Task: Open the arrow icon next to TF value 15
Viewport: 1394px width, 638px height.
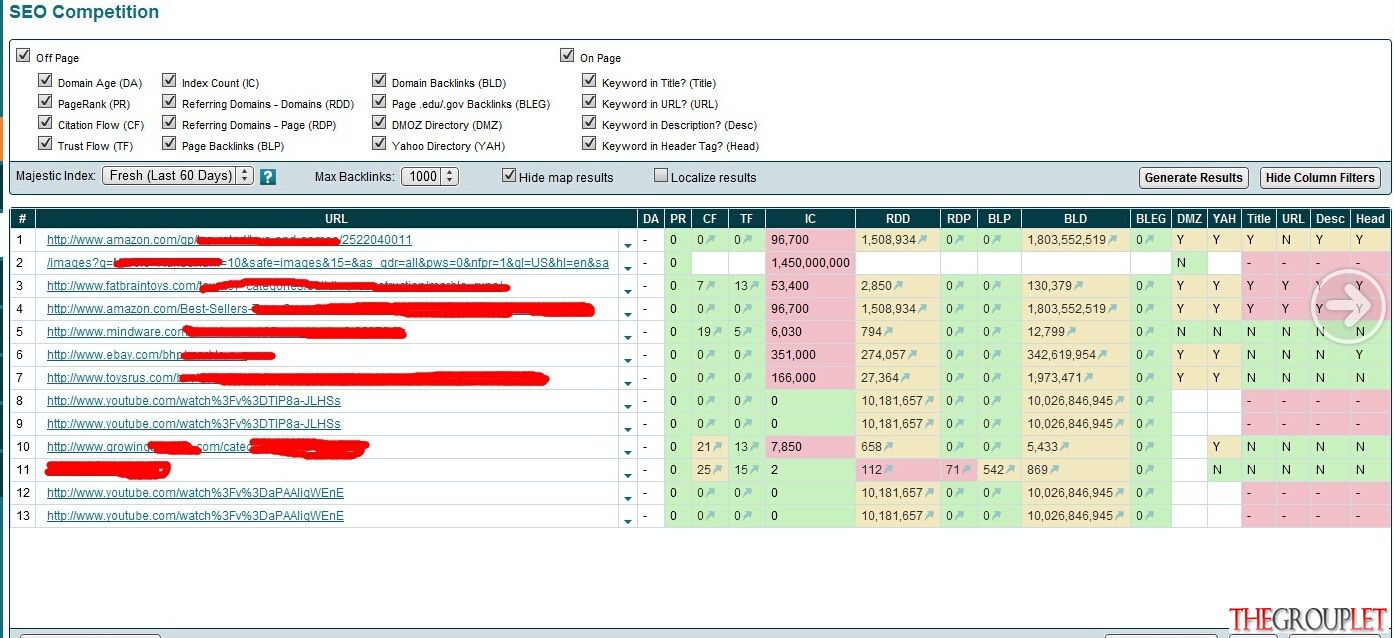Action: [752, 470]
